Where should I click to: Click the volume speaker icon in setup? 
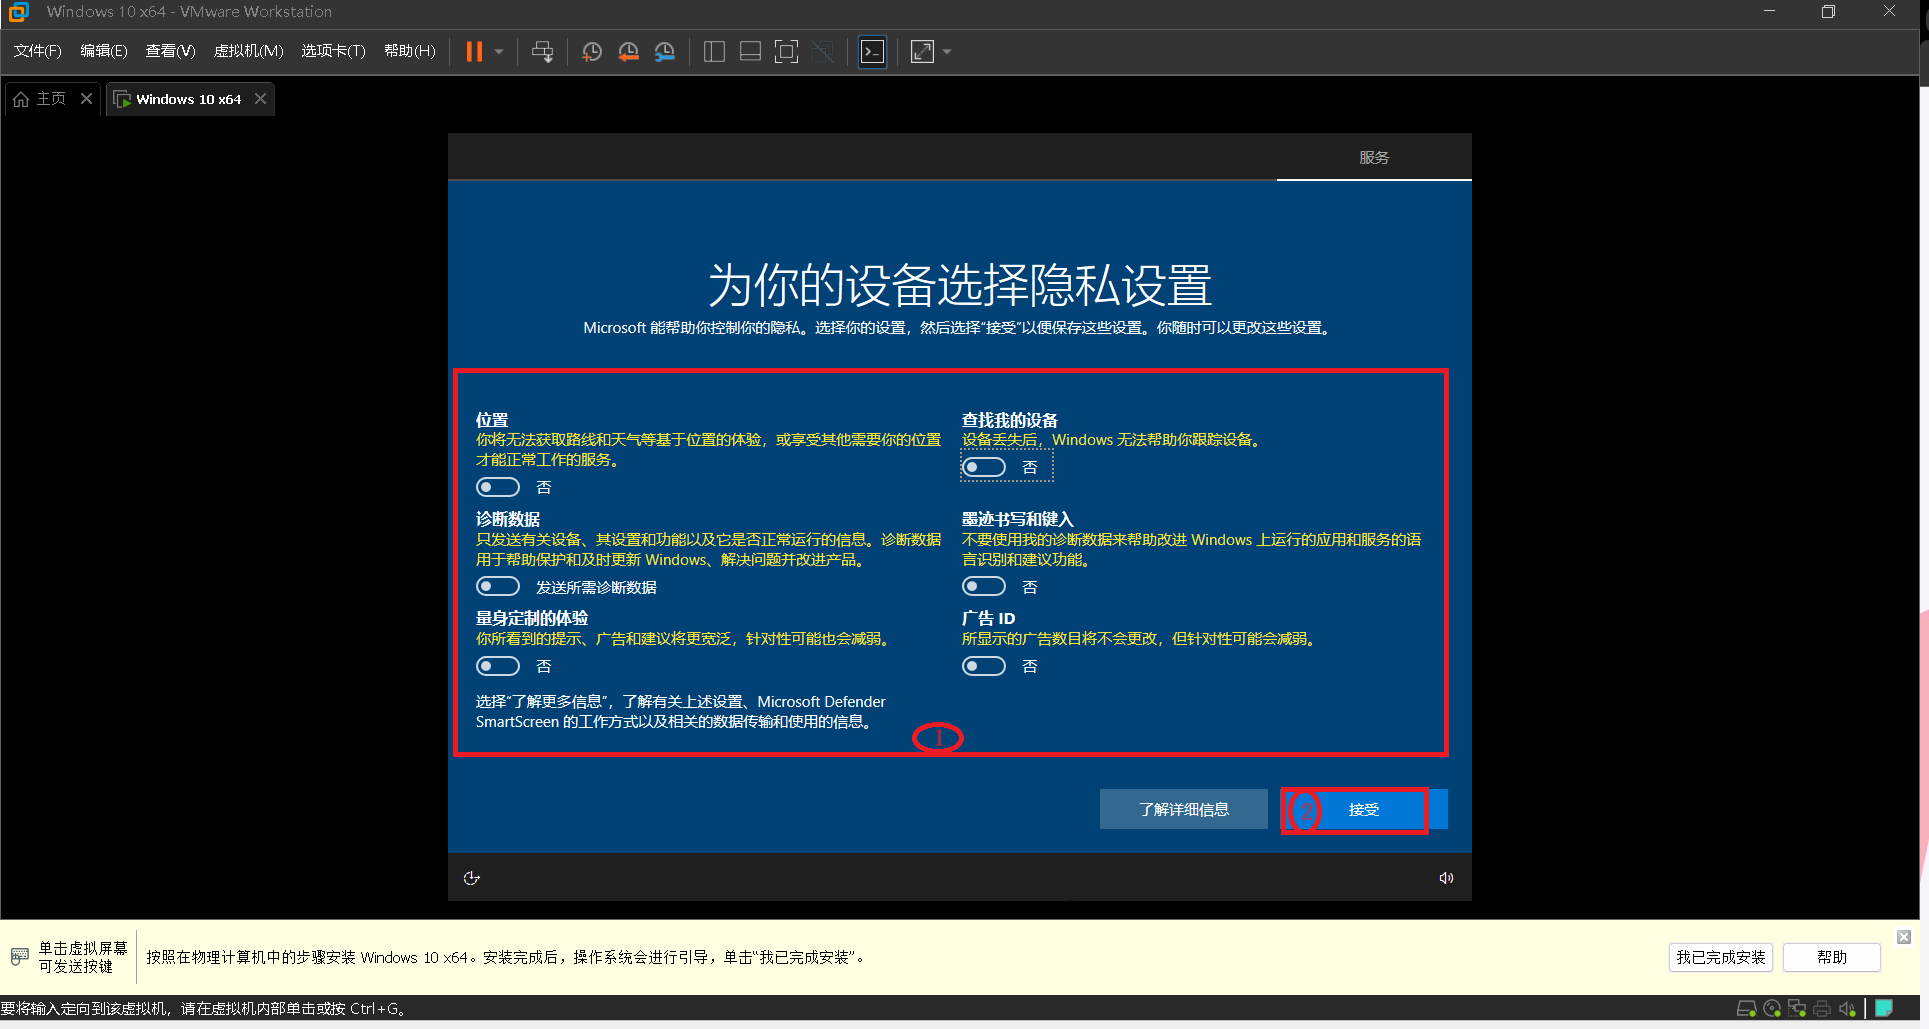coord(1446,878)
